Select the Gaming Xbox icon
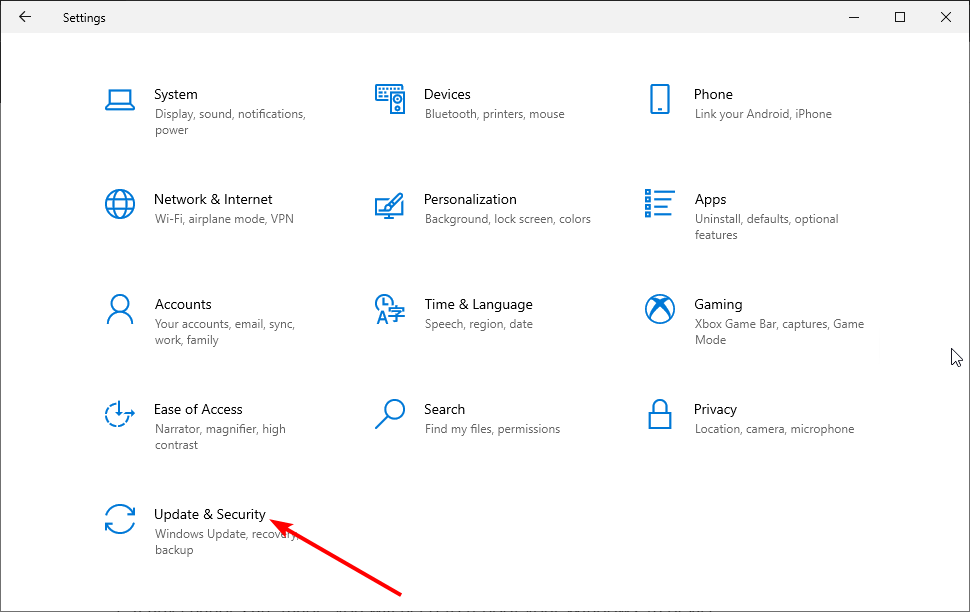The width and height of the screenshot is (970, 612). (x=659, y=309)
